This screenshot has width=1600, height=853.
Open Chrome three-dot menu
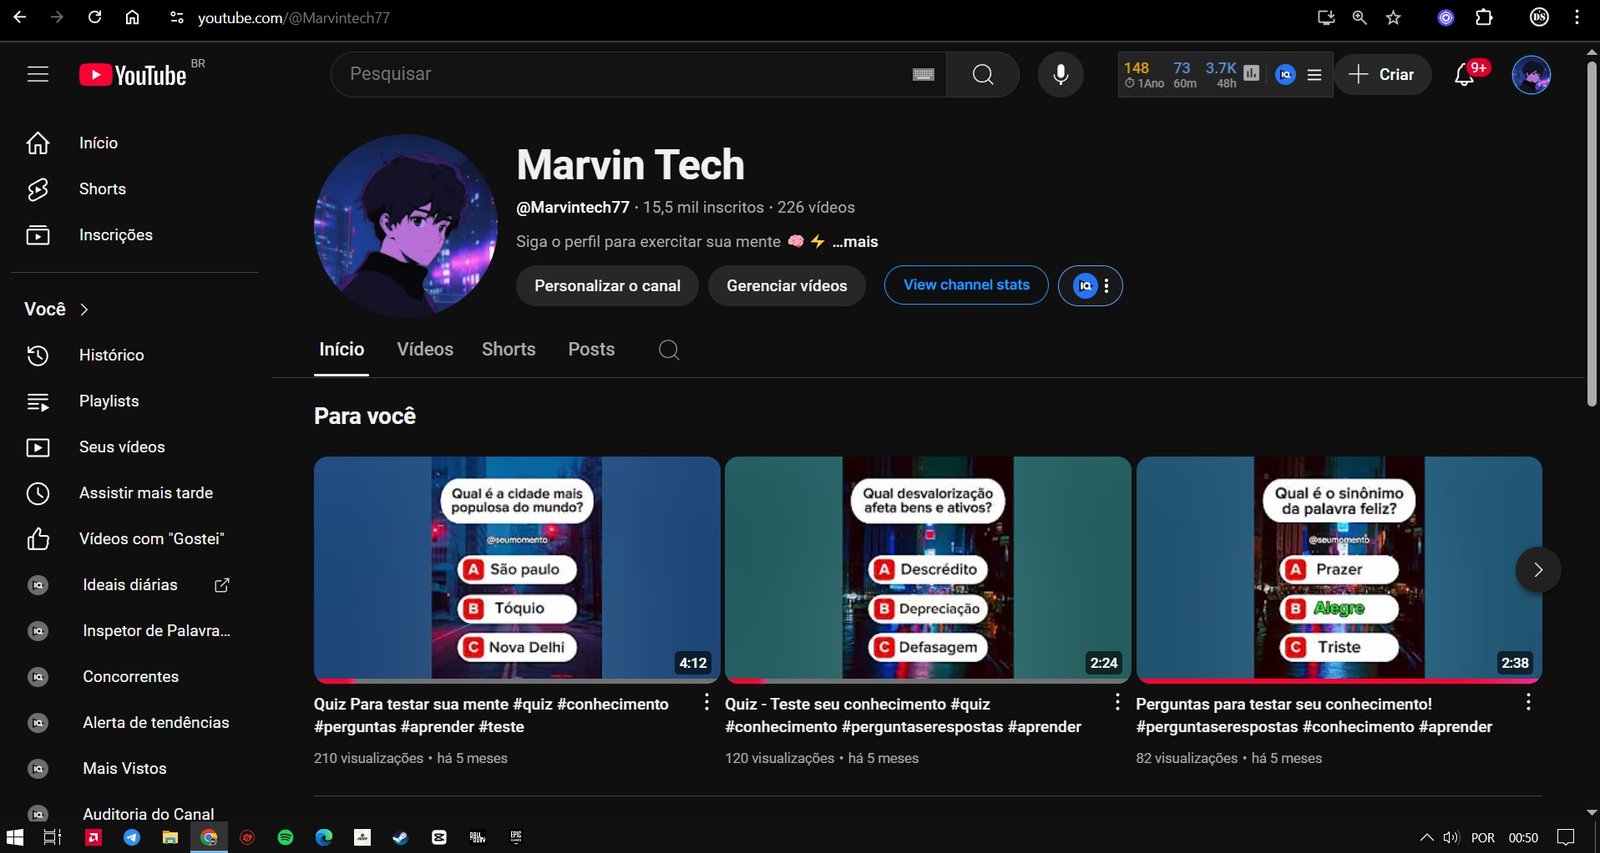(1577, 17)
